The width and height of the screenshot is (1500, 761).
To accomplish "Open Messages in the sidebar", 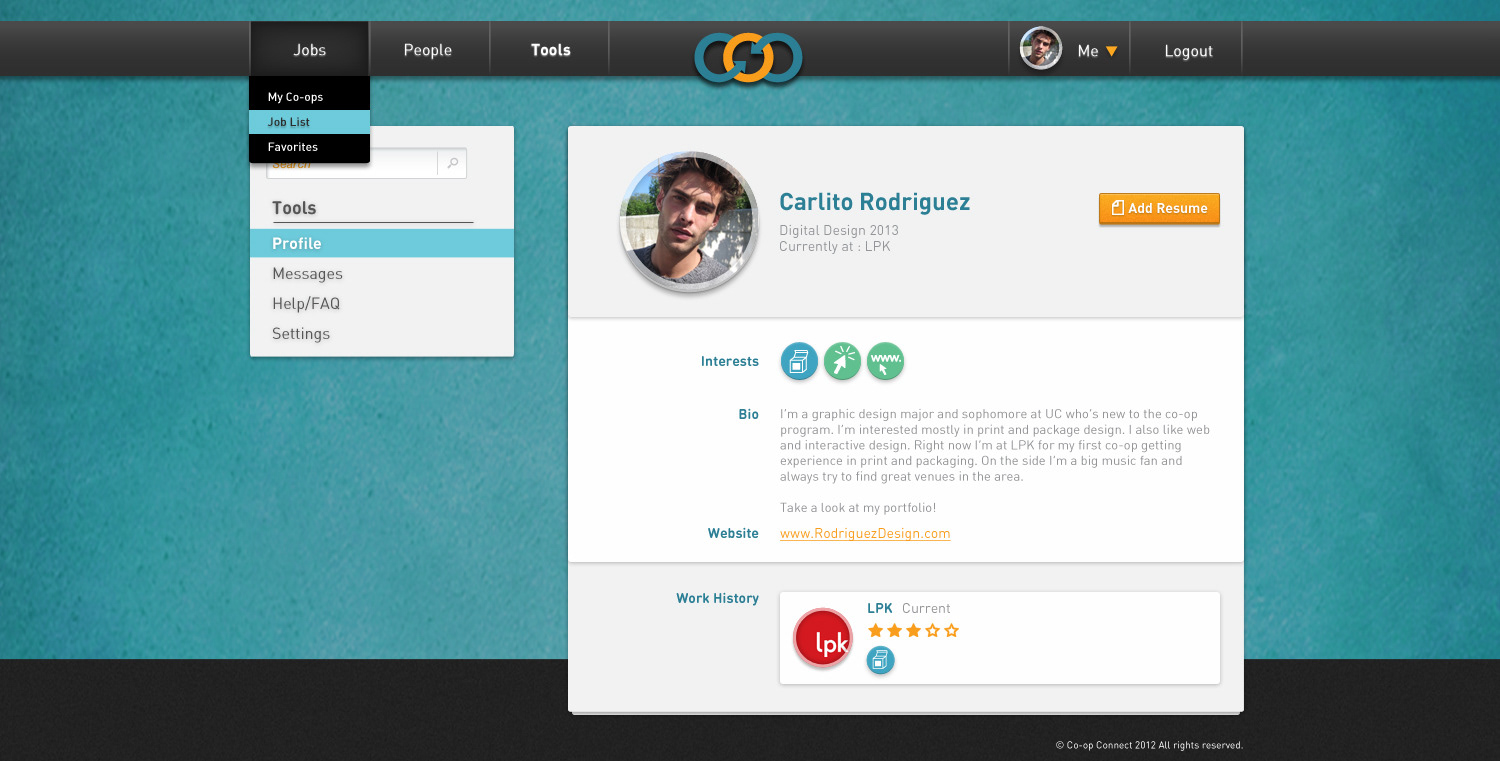I will click(x=307, y=274).
